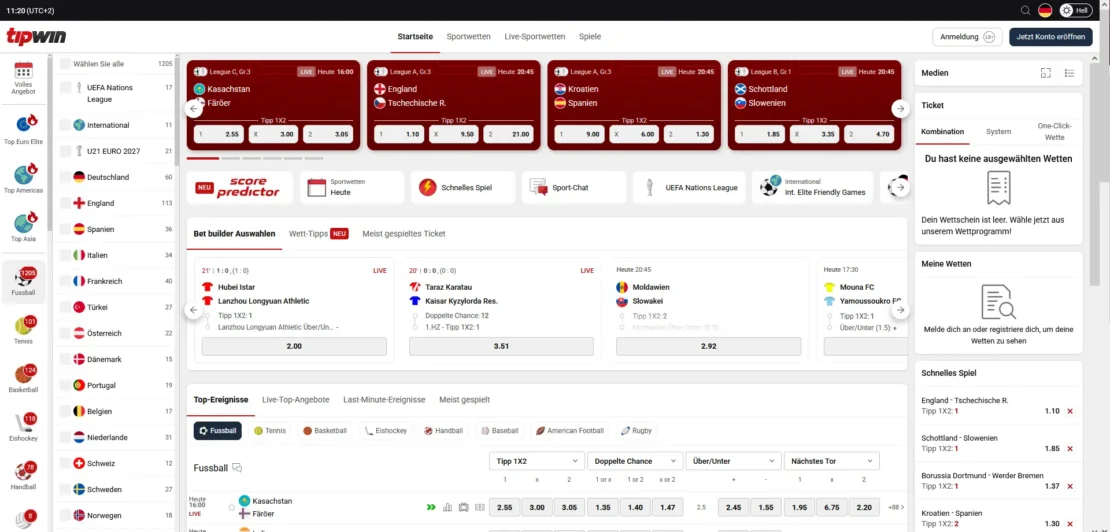This screenshot has height=532, width=1110.
Task: Click odds 2.55 on Kasachstan carousel card
Action: [217, 134]
